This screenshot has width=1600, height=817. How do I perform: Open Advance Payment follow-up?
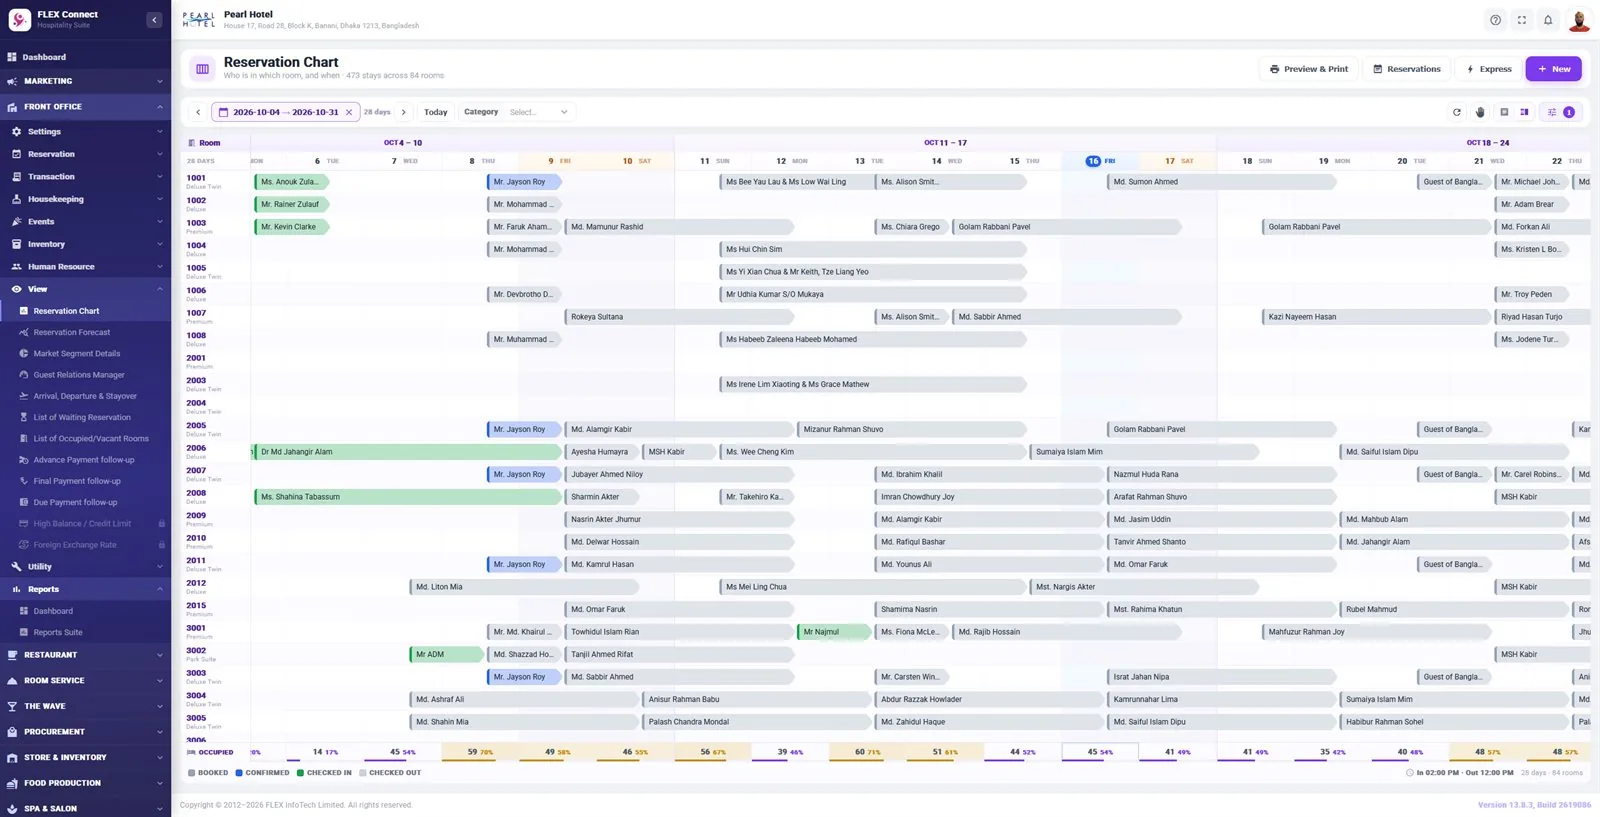click(85, 460)
